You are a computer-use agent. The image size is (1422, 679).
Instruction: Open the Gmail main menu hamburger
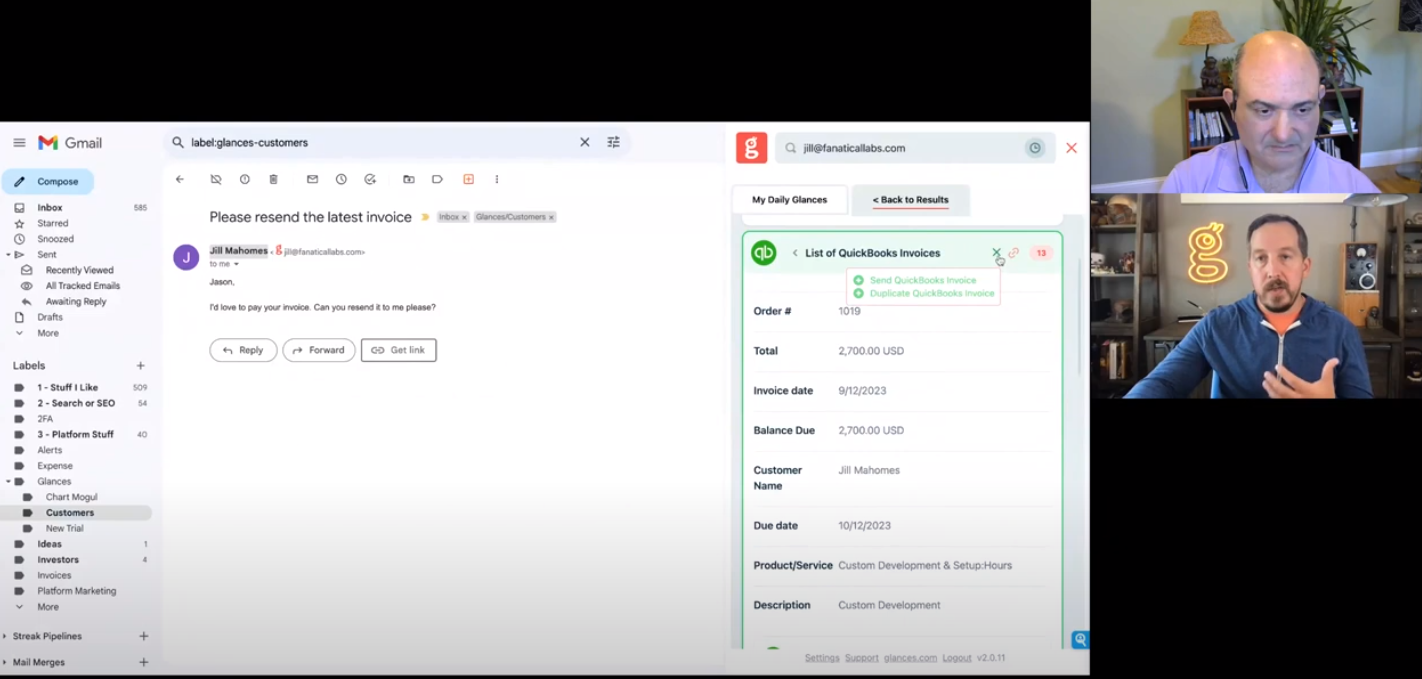(19, 143)
